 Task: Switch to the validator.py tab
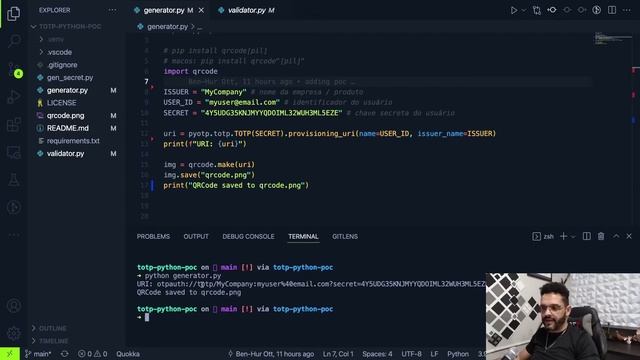pyautogui.click(x=247, y=11)
